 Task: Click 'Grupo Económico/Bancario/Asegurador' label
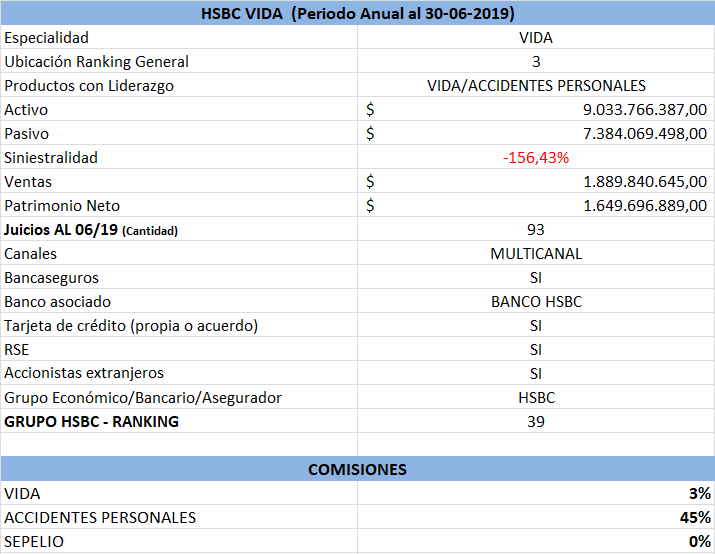[143, 398]
